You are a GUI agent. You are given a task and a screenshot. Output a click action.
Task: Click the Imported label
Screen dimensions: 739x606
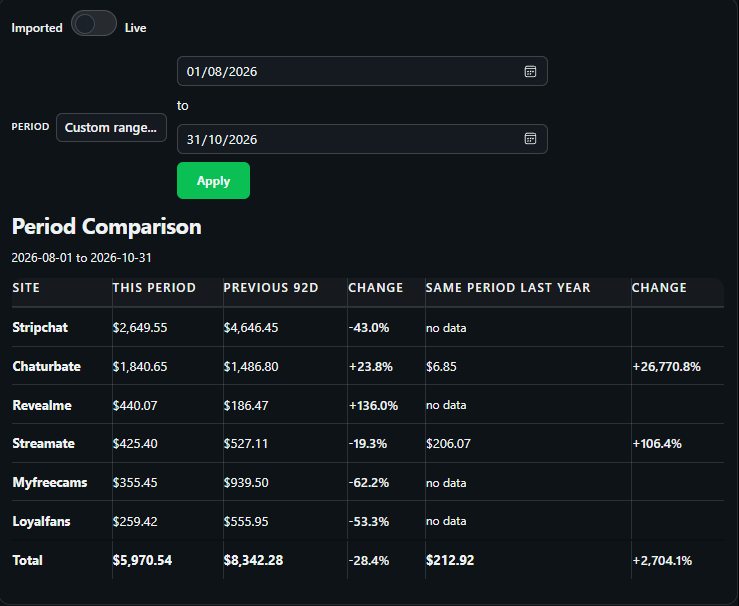pyautogui.click(x=37, y=28)
